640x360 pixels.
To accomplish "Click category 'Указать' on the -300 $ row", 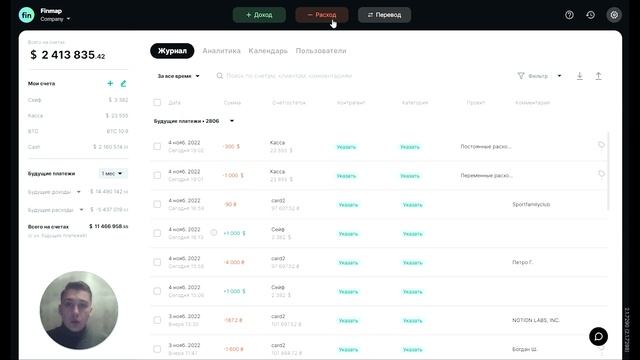I will (409, 147).
